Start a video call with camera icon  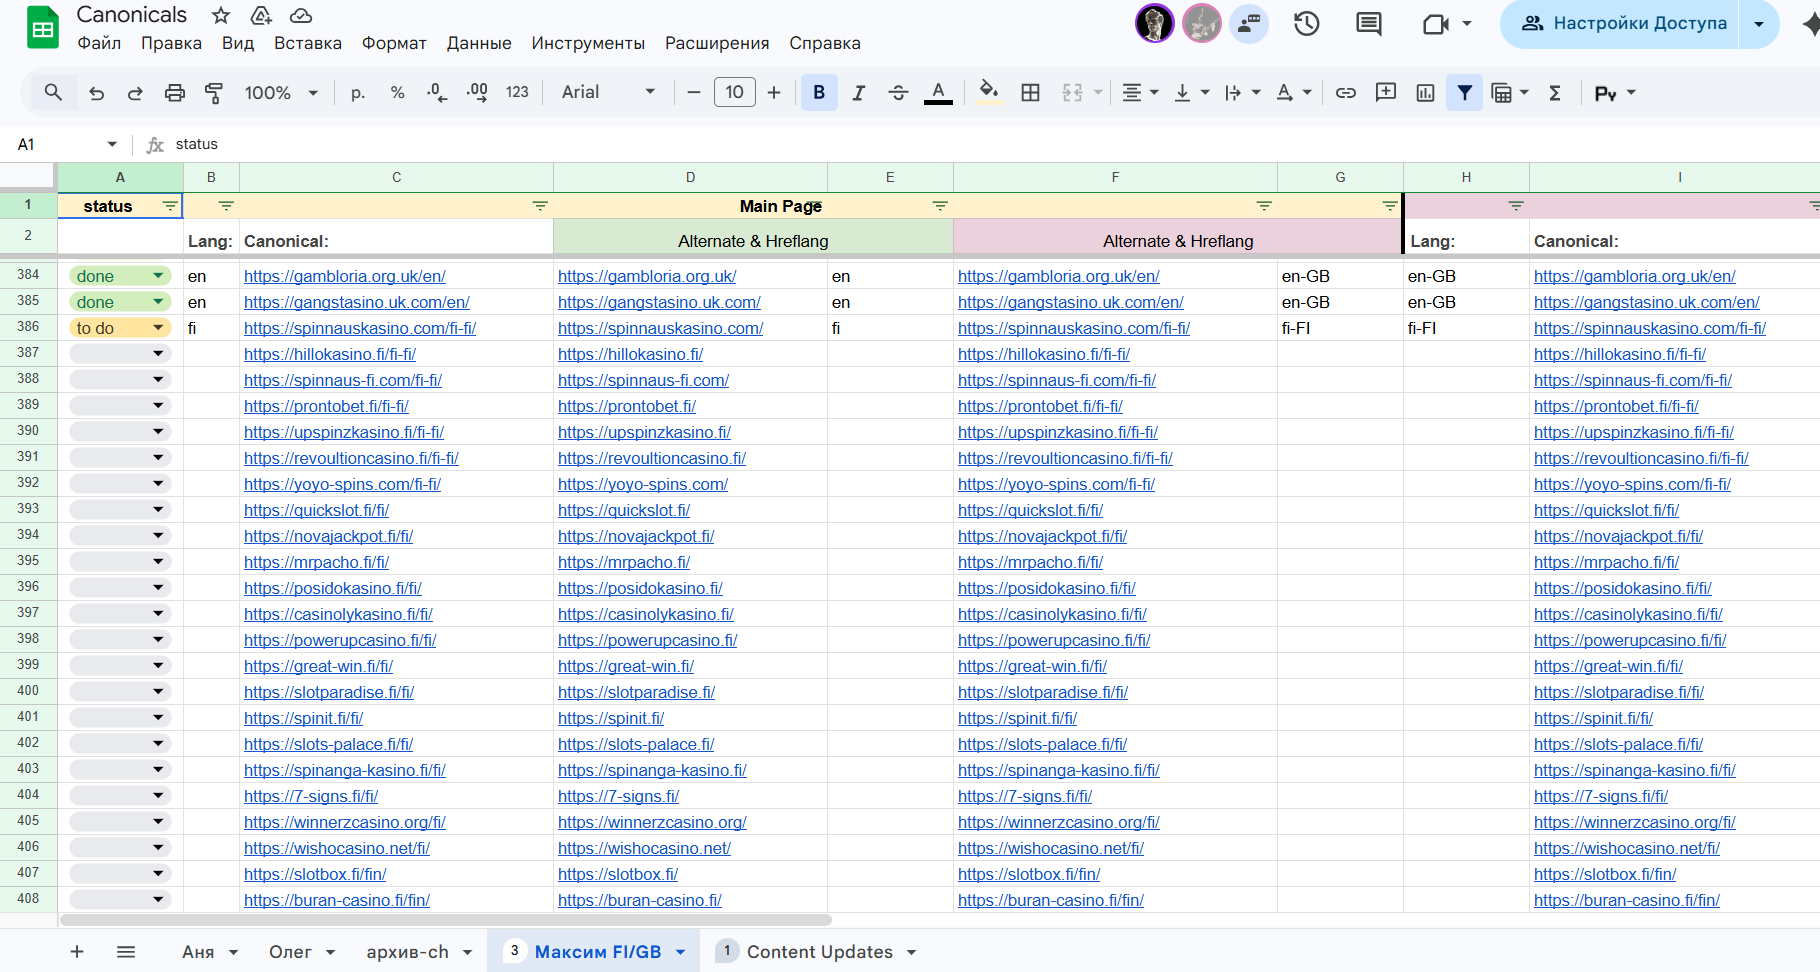pos(1436,24)
